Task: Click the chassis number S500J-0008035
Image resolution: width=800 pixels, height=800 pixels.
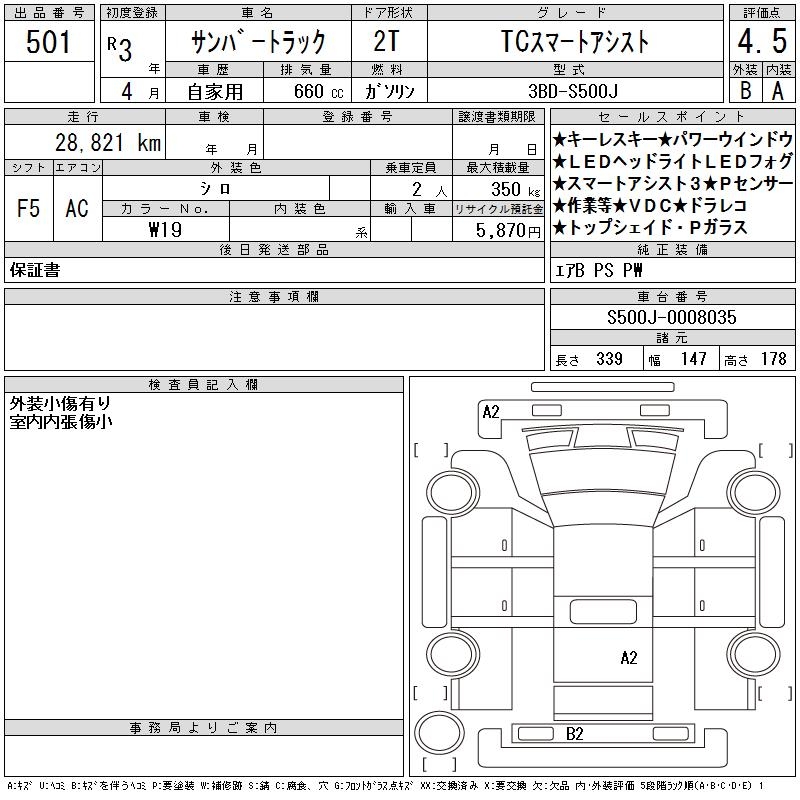Action: coord(671,317)
